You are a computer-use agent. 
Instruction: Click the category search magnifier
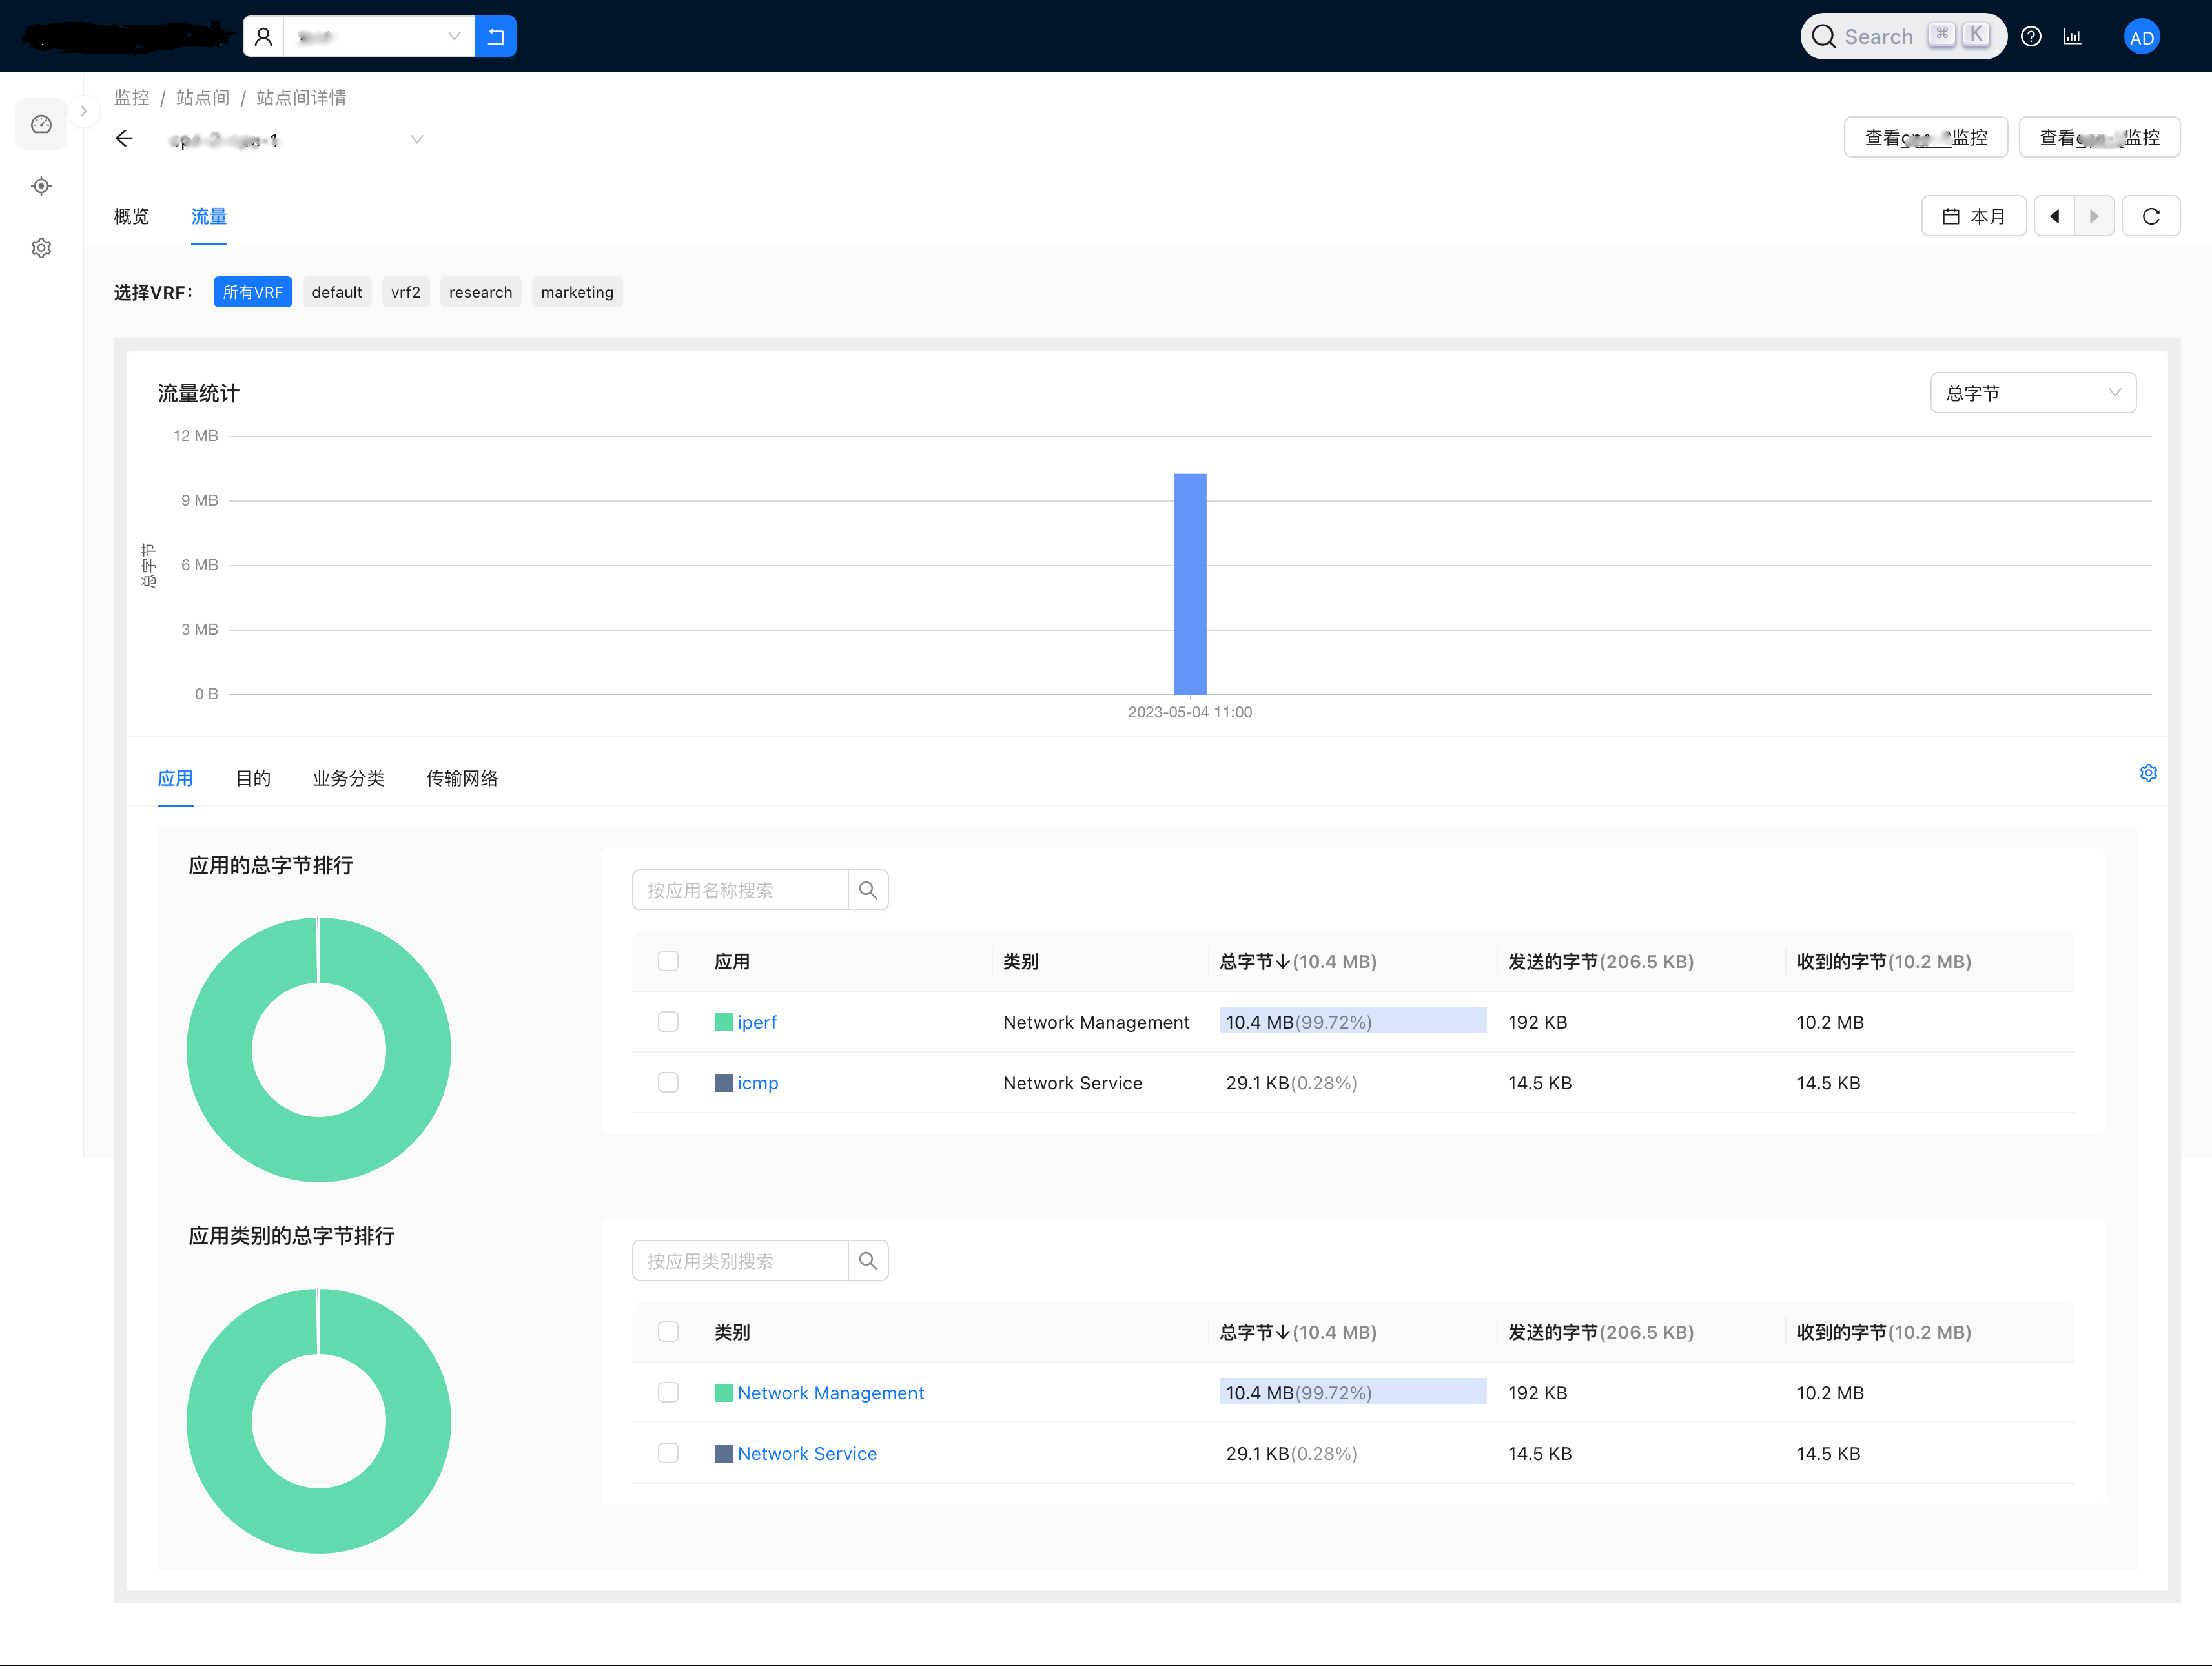[868, 1261]
